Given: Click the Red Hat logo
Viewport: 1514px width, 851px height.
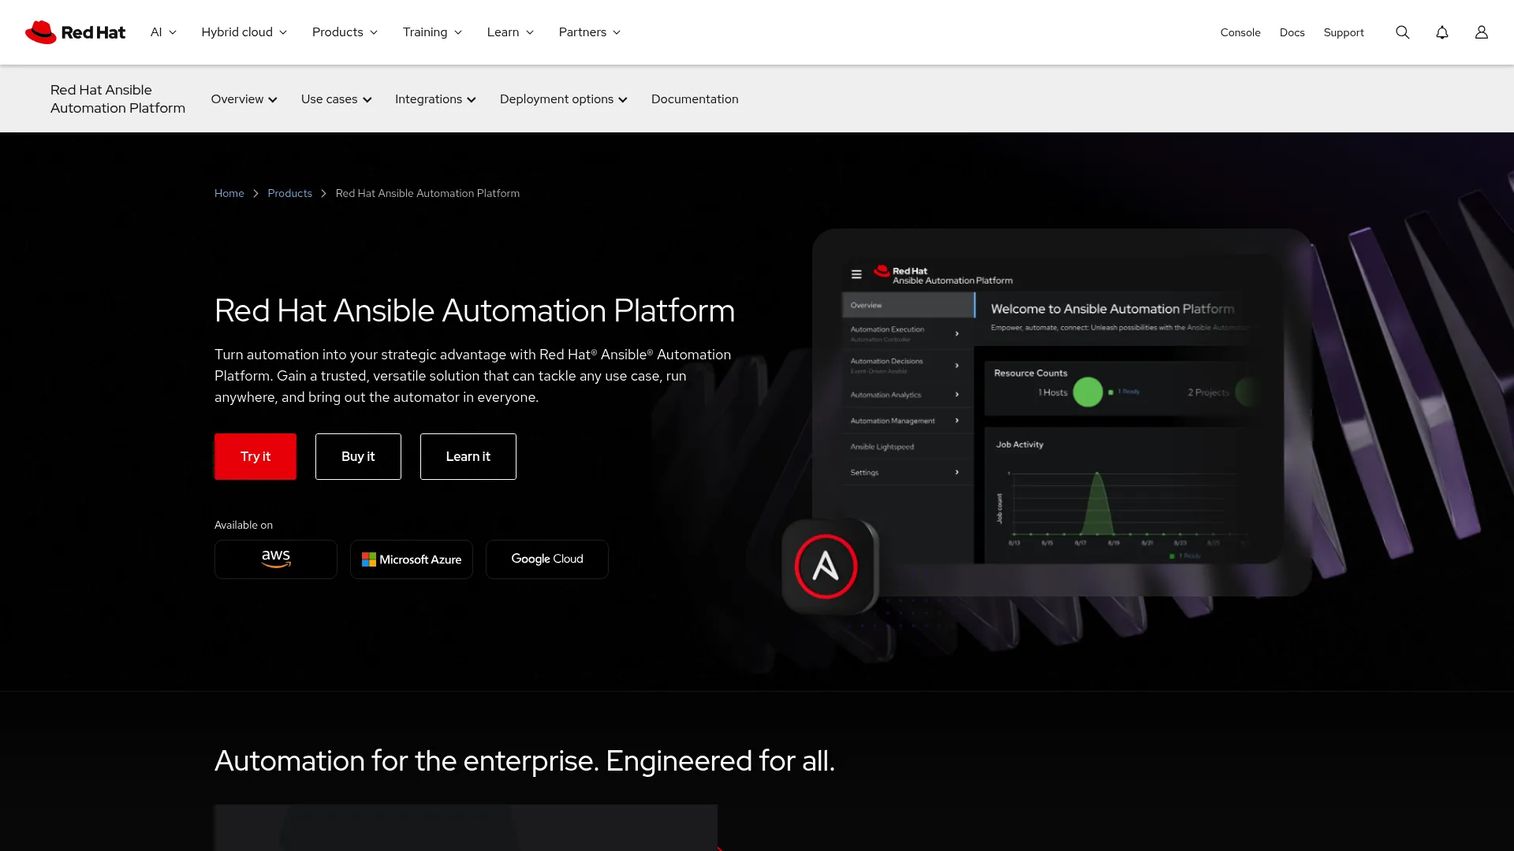Looking at the screenshot, I should pyautogui.click(x=75, y=32).
